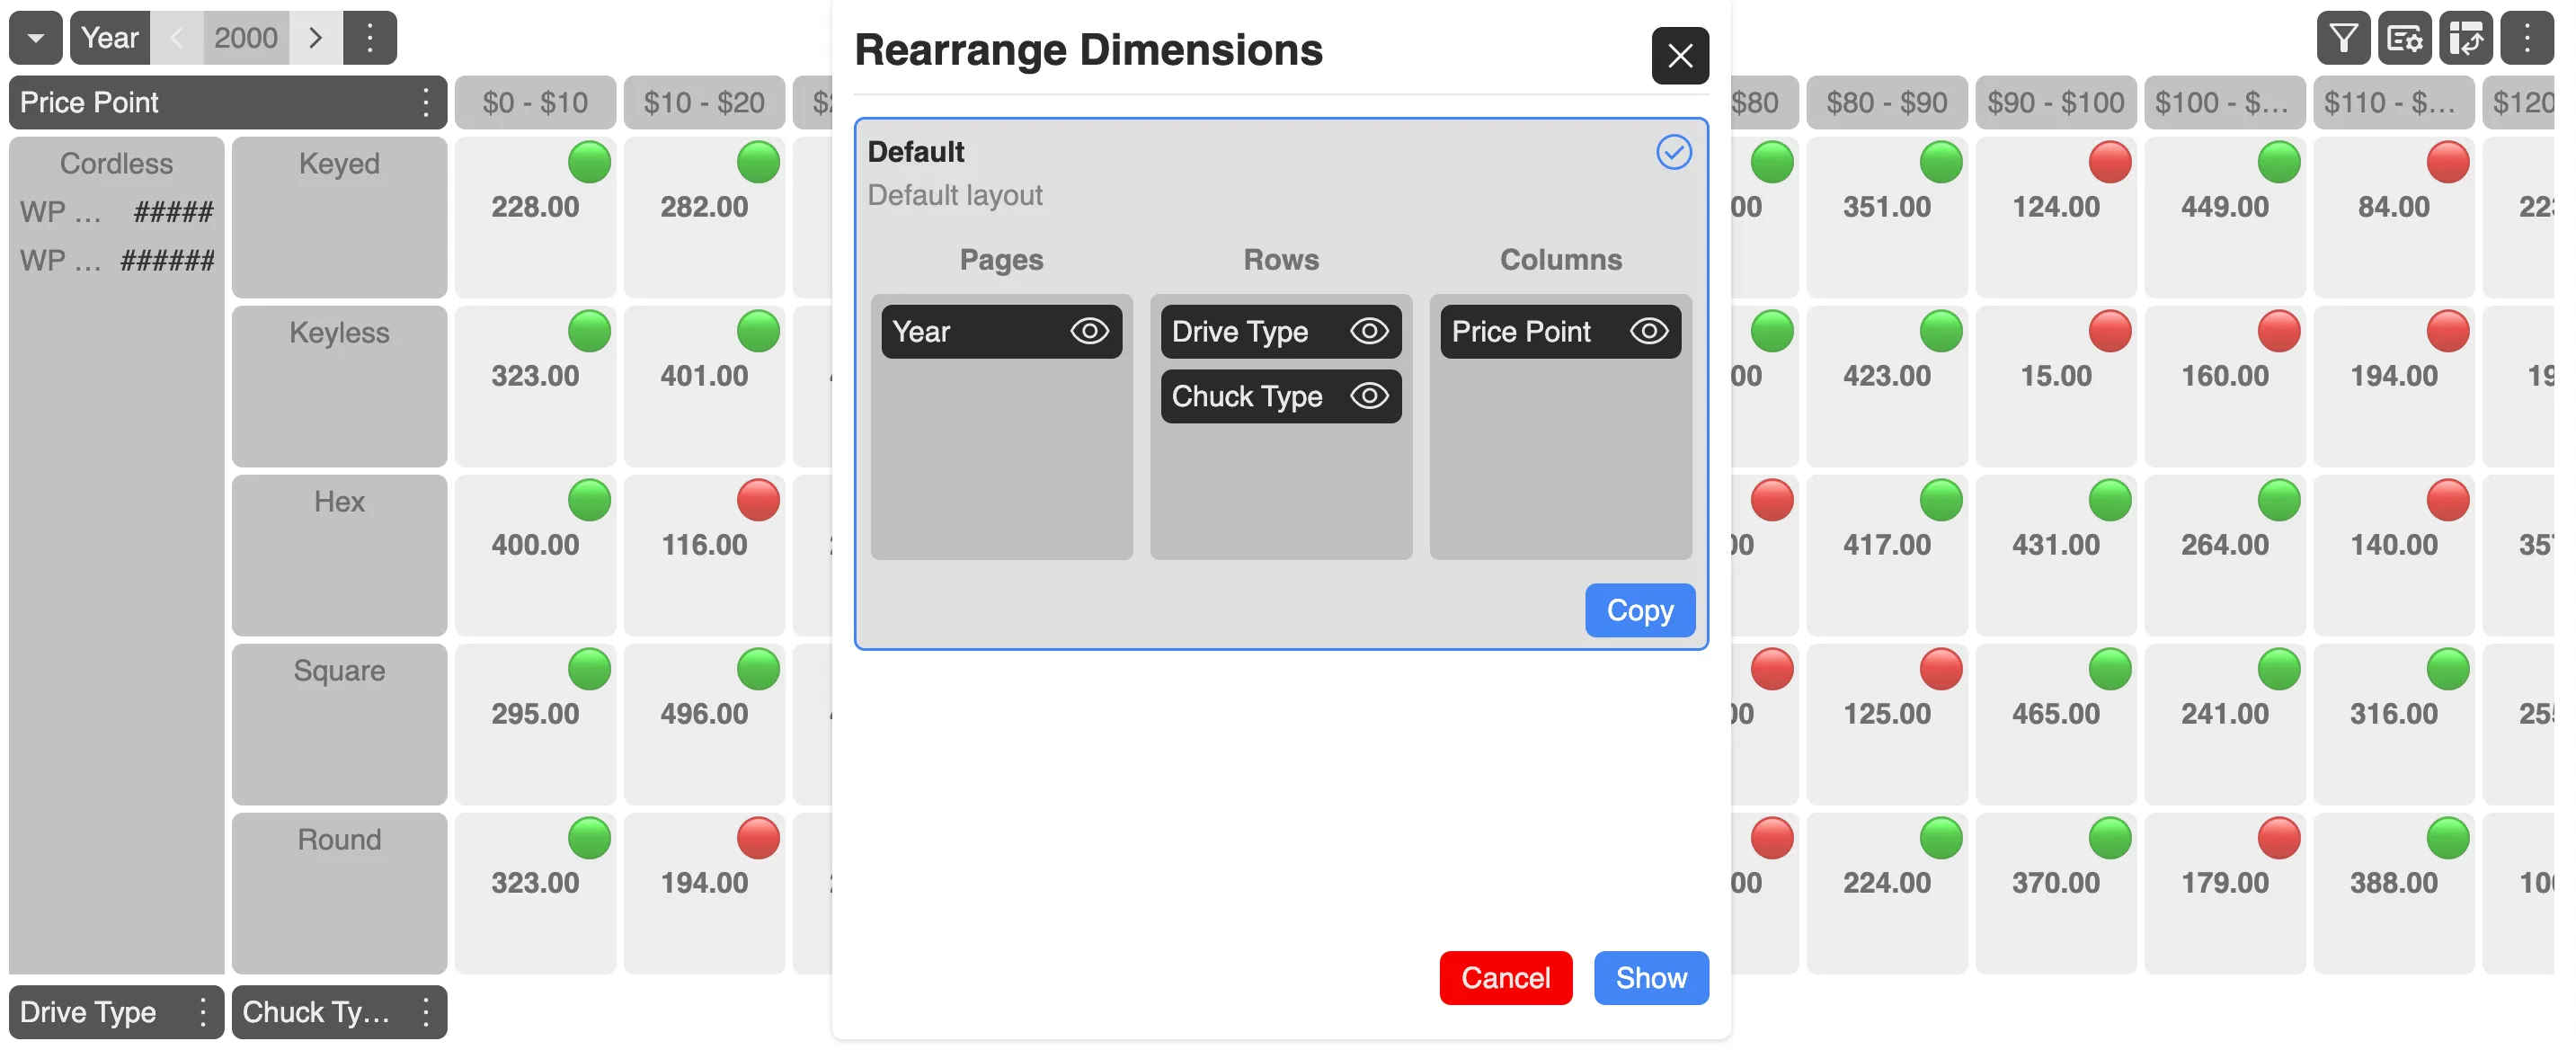The image size is (2576, 1050).
Task: Open the Chuck Type kebab menu
Action: (426, 1011)
